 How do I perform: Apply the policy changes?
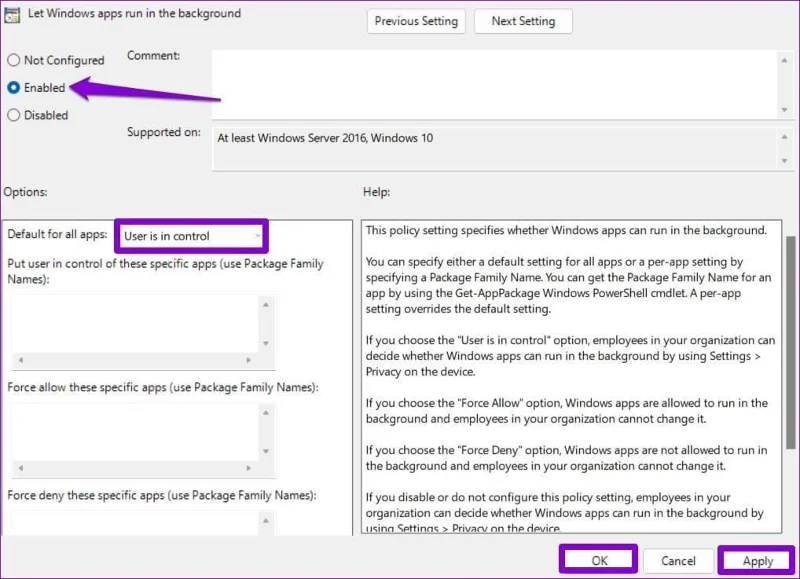tap(758, 561)
